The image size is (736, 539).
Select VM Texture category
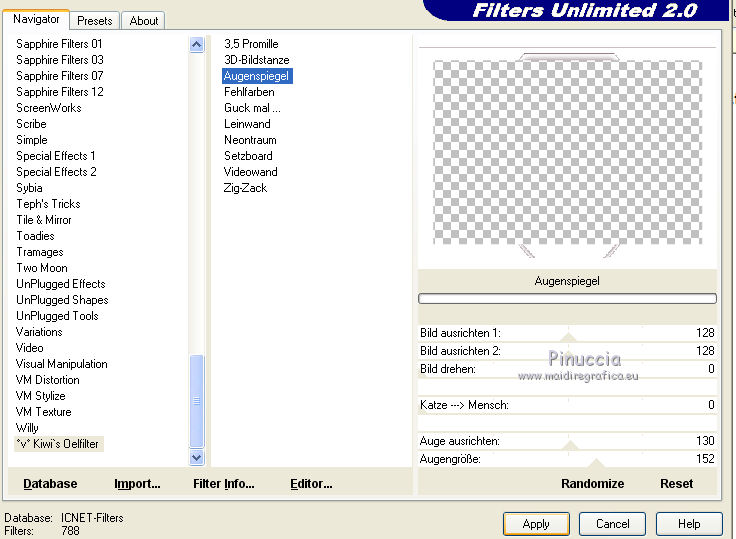pyautogui.click(x=43, y=411)
